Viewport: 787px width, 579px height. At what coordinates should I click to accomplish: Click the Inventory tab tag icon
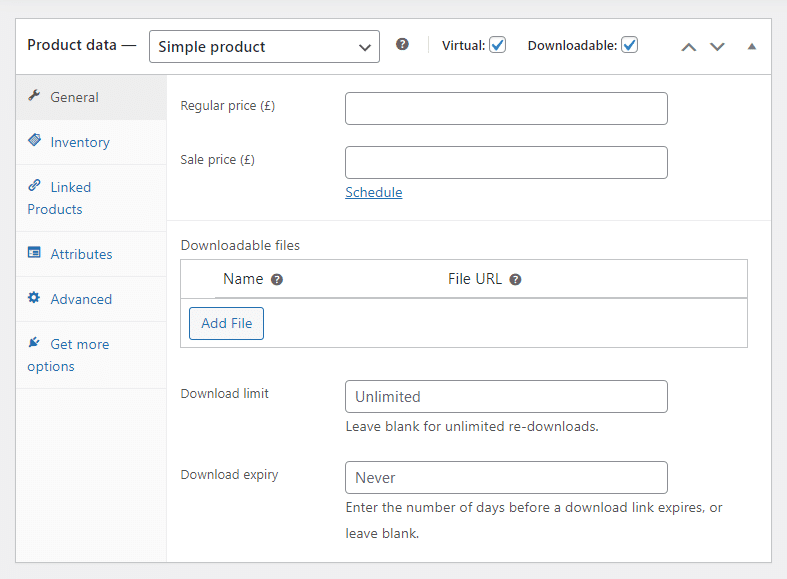[34, 140]
